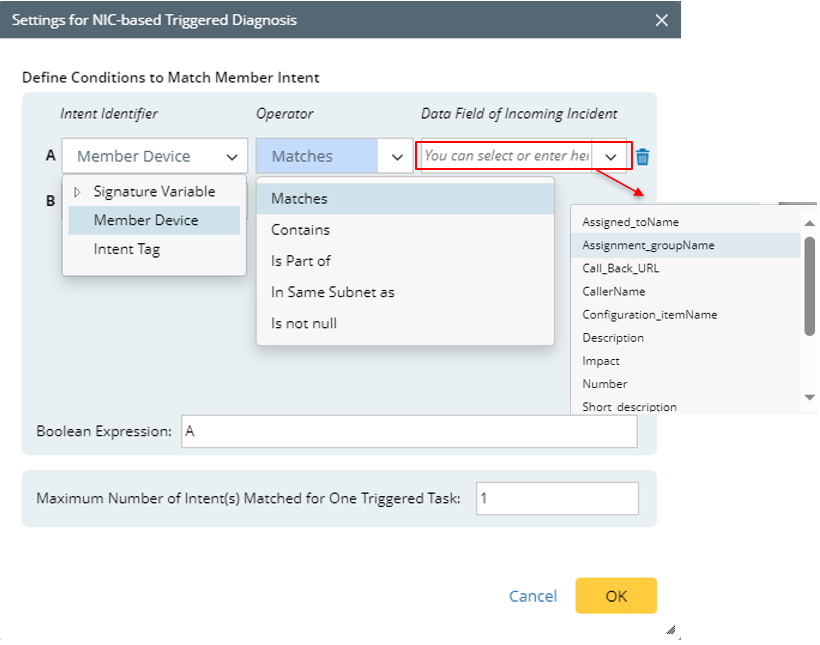Choose Member Device in identifier list

click(145, 220)
